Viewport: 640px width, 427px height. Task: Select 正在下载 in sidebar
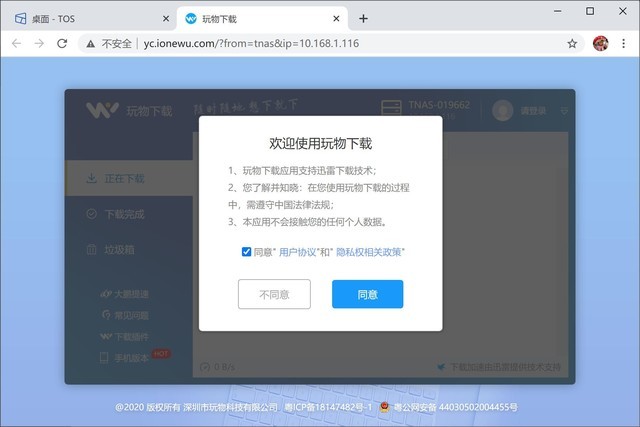(129, 178)
